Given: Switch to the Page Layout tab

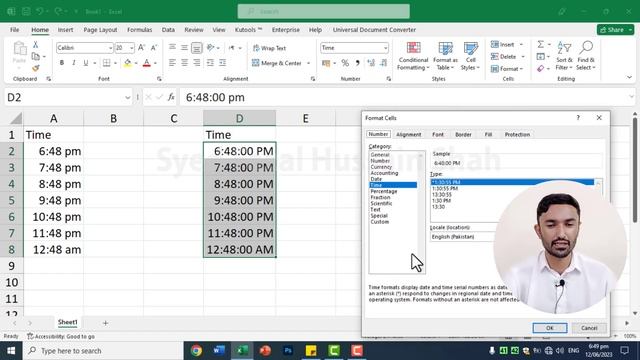Looking at the screenshot, I should coord(100,30).
